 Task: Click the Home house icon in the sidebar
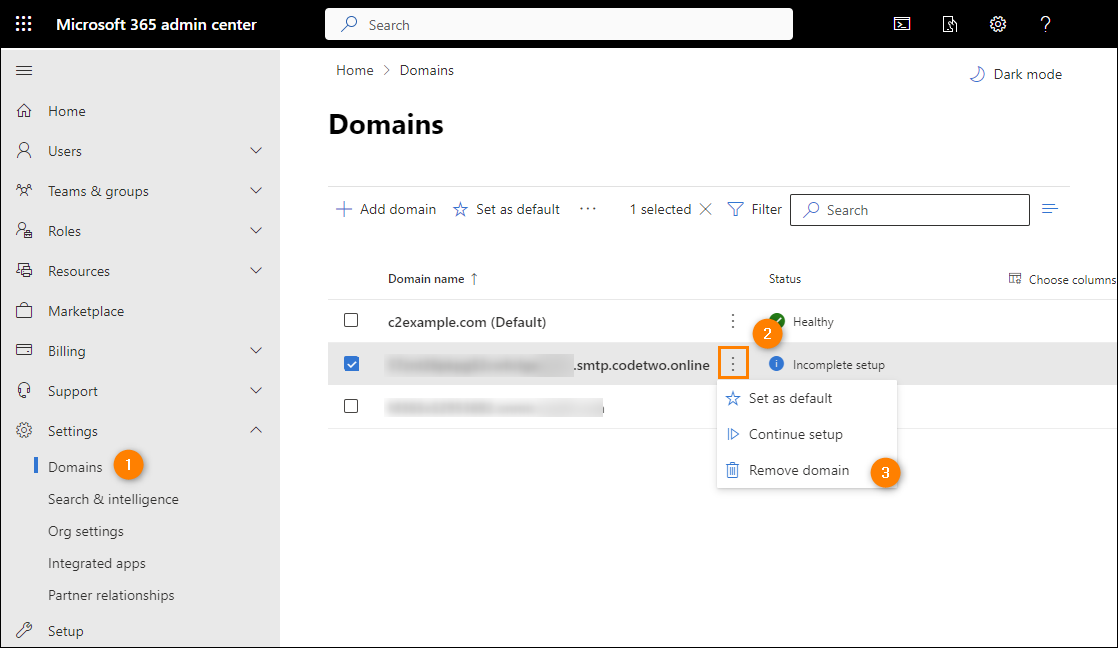click(24, 110)
